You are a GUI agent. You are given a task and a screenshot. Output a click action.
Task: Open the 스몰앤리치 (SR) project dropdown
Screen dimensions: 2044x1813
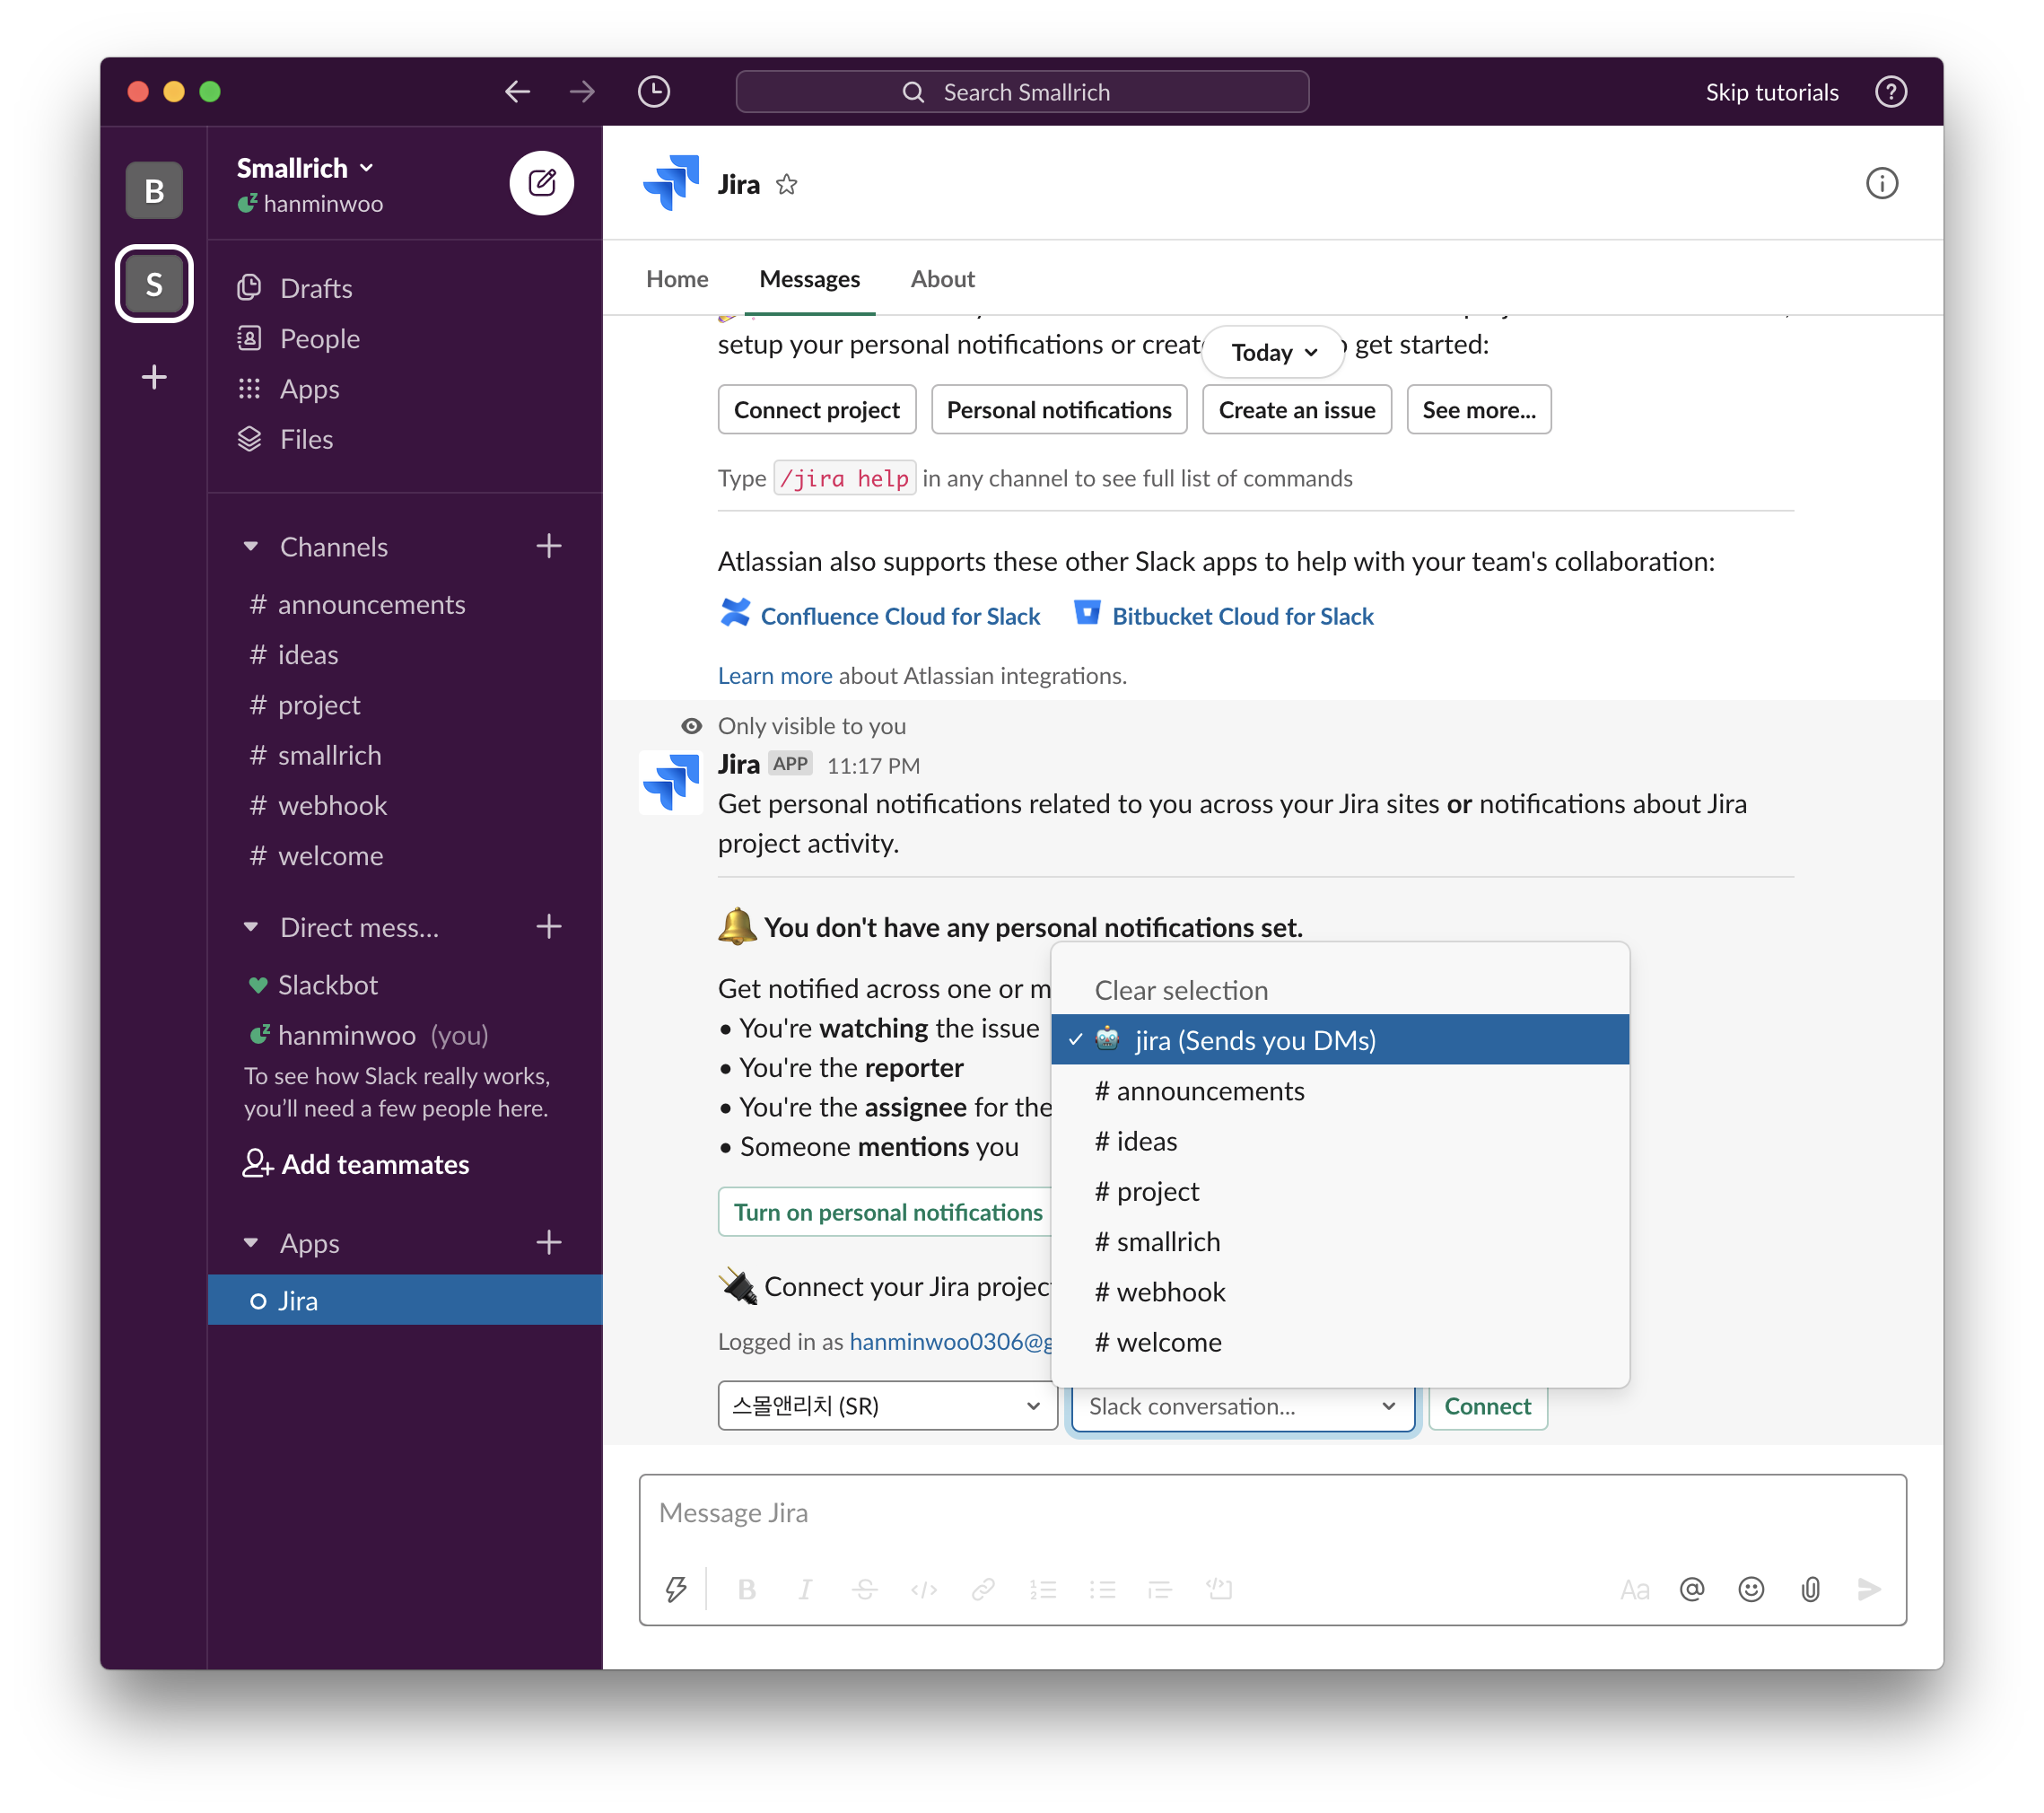pos(887,1406)
